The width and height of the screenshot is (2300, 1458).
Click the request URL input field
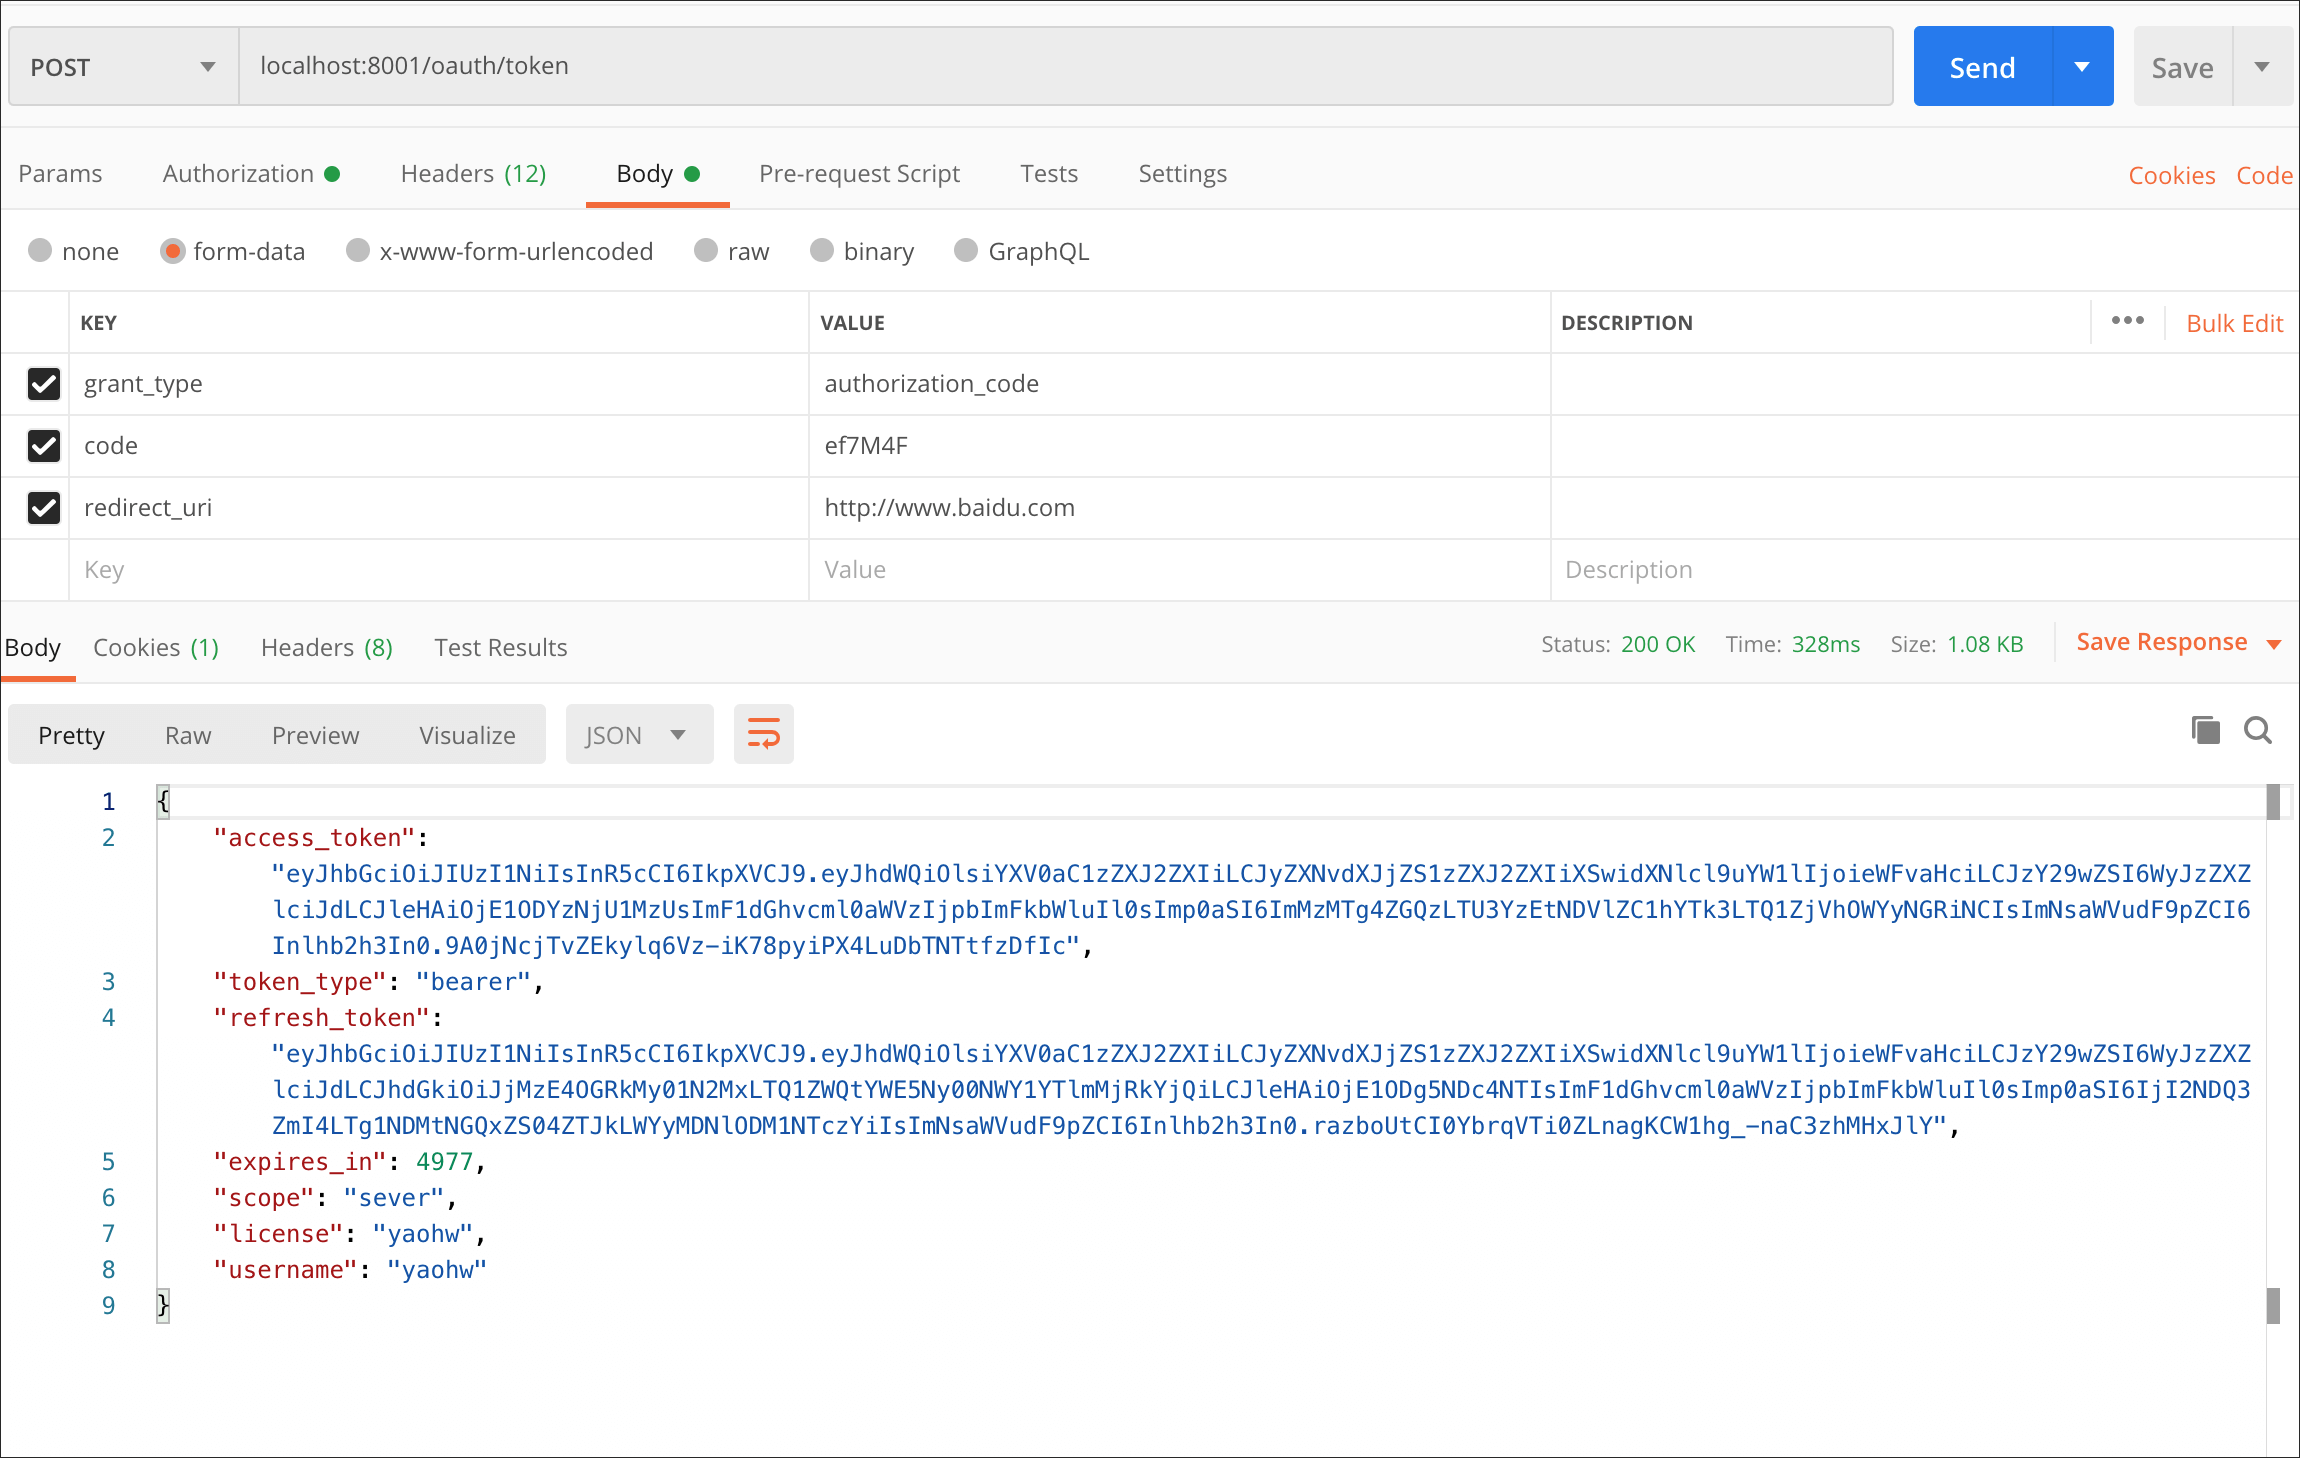(x=1065, y=66)
